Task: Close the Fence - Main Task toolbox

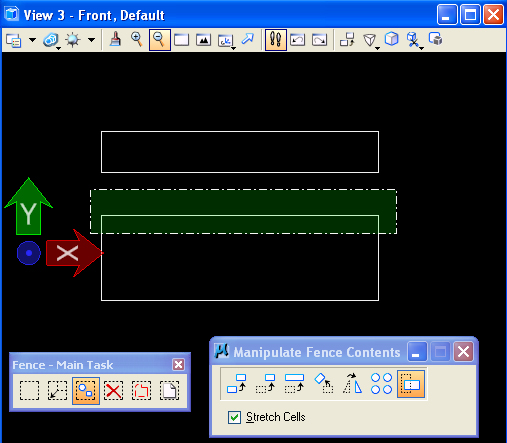Action: point(178,364)
